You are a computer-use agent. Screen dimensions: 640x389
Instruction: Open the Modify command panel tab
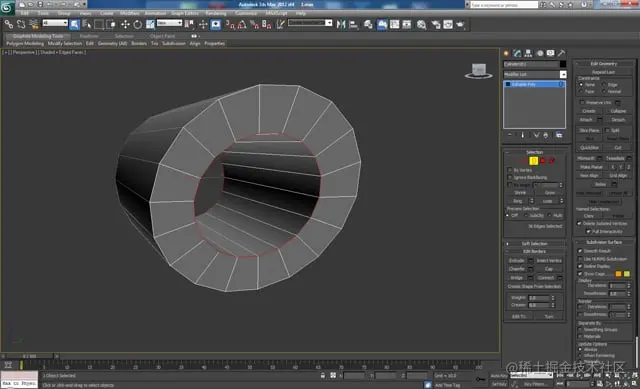[518, 53]
